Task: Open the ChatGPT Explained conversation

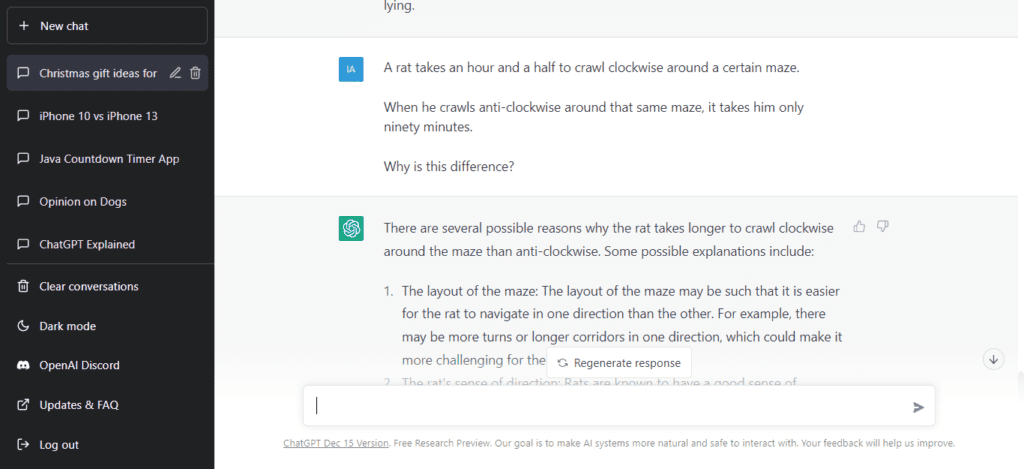Action: coord(87,244)
